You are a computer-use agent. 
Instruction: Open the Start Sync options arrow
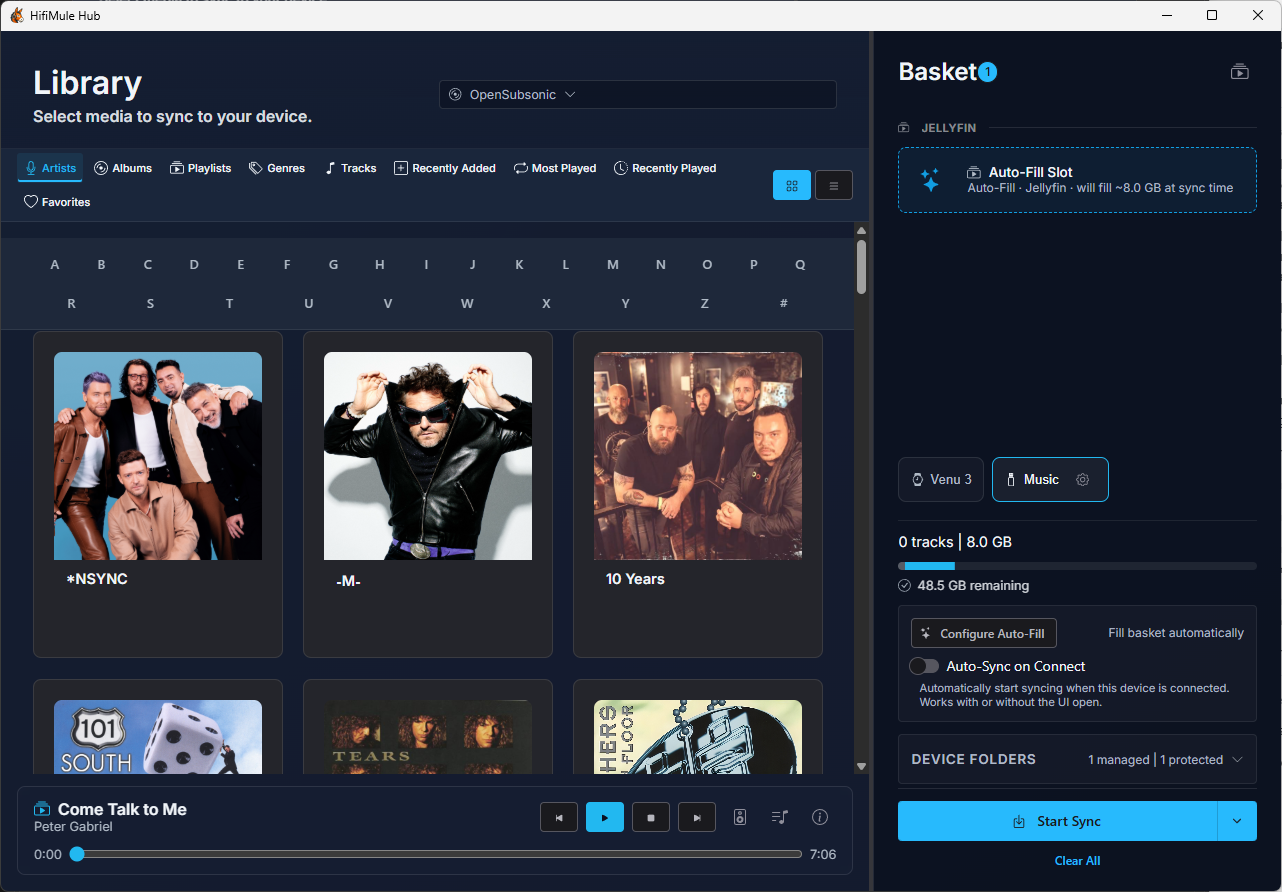pyautogui.click(x=1237, y=821)
